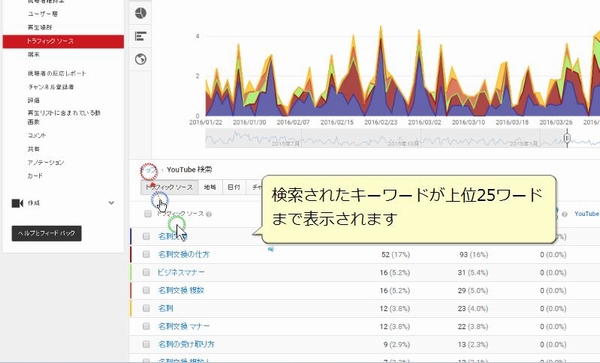The image size is (600, 363).
Task: Check the box for 名刺交換 複数 row
Action: tap(146, 290)
